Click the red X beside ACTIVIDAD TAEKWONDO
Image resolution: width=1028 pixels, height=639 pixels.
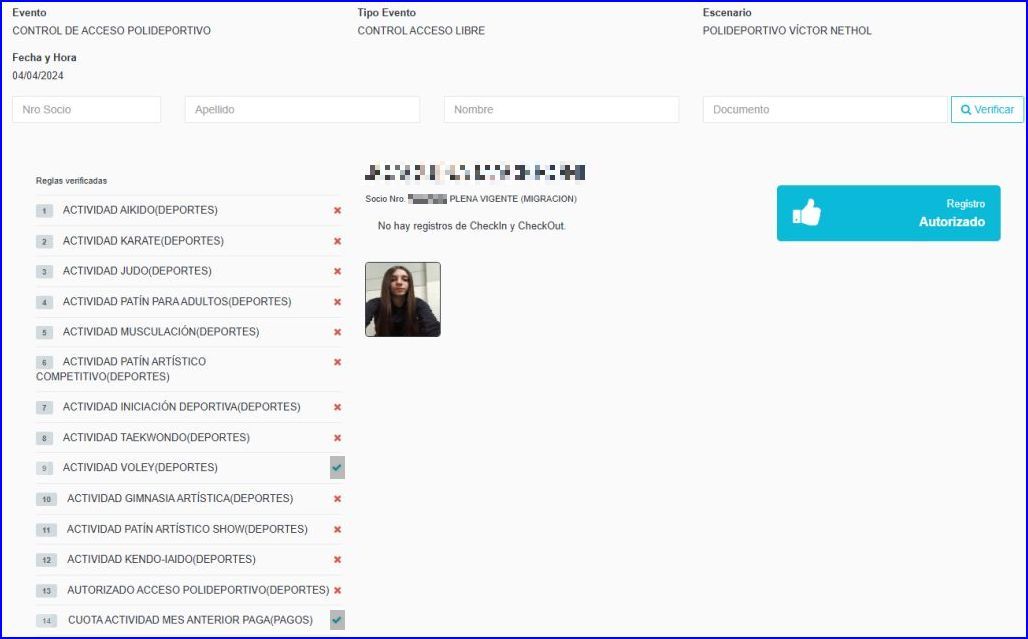click(x=338, y=438)
